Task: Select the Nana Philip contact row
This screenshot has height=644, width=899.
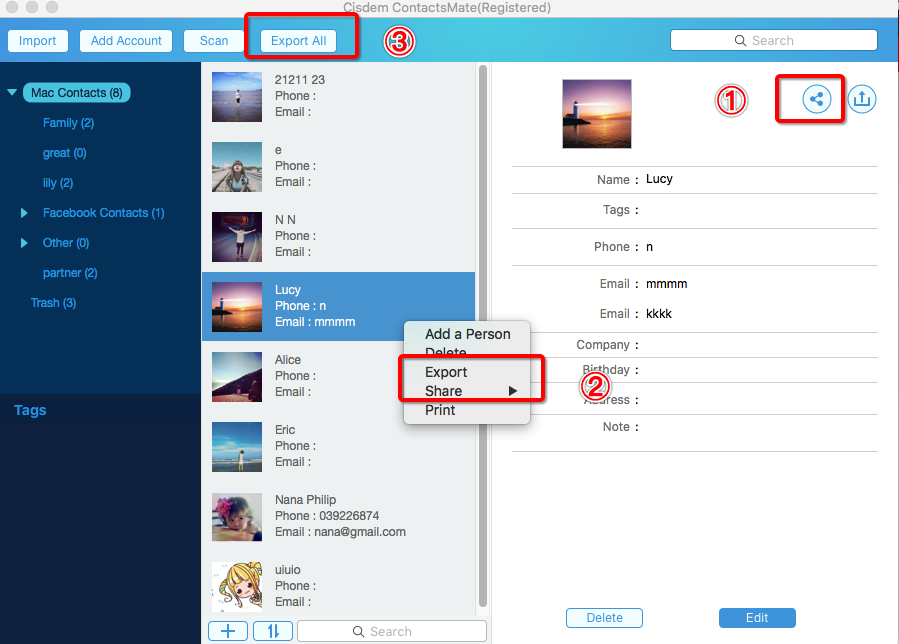Action: (338, 516)
